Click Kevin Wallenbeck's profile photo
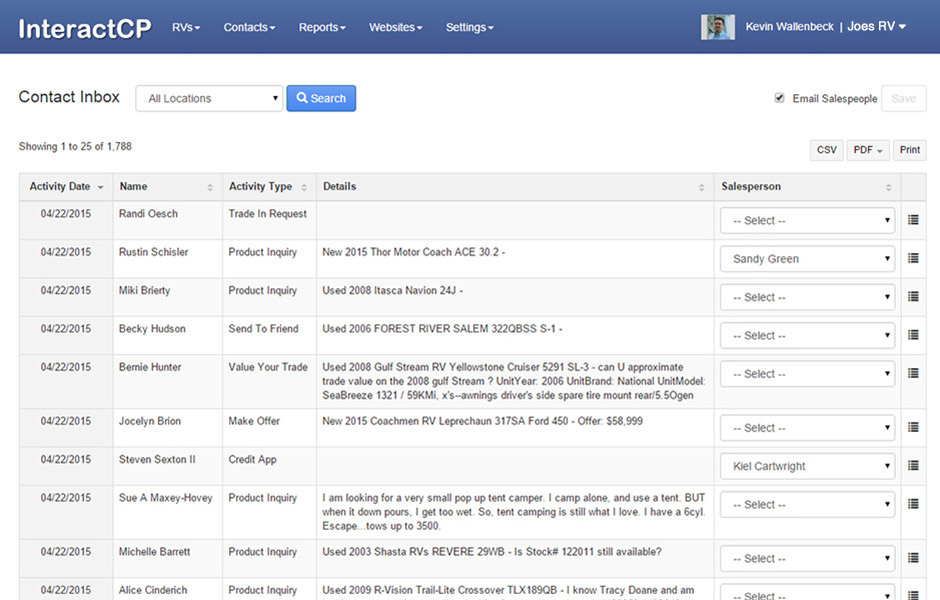 [718, 27]
